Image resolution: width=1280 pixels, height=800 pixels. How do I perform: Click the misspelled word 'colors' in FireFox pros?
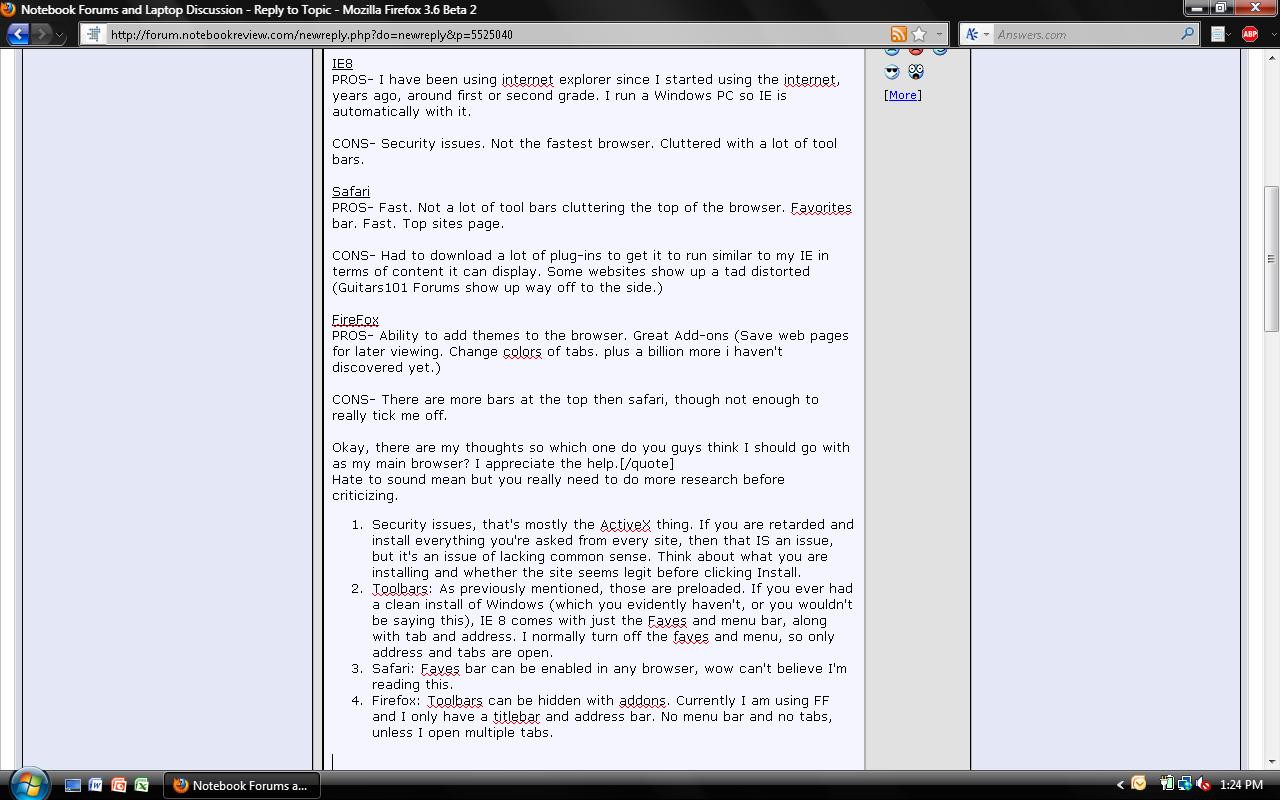(x=522, y=352)
